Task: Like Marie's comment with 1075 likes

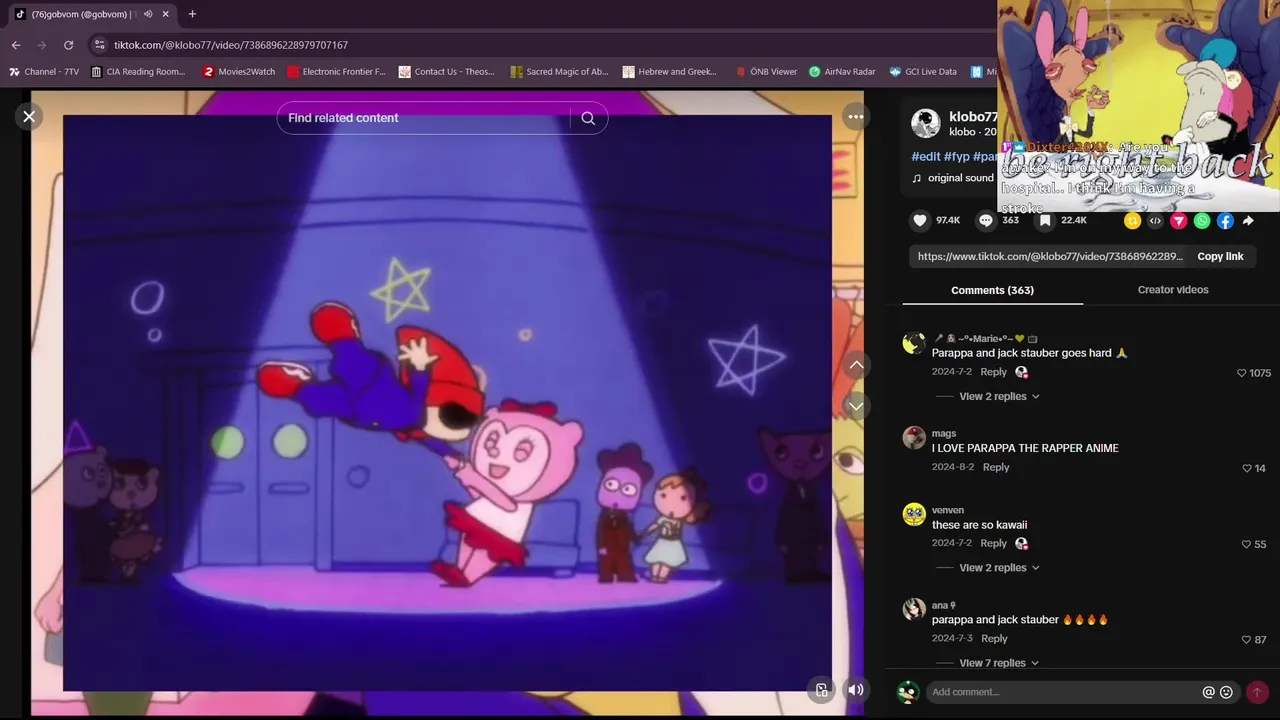Action: [x=1242, y=373]
